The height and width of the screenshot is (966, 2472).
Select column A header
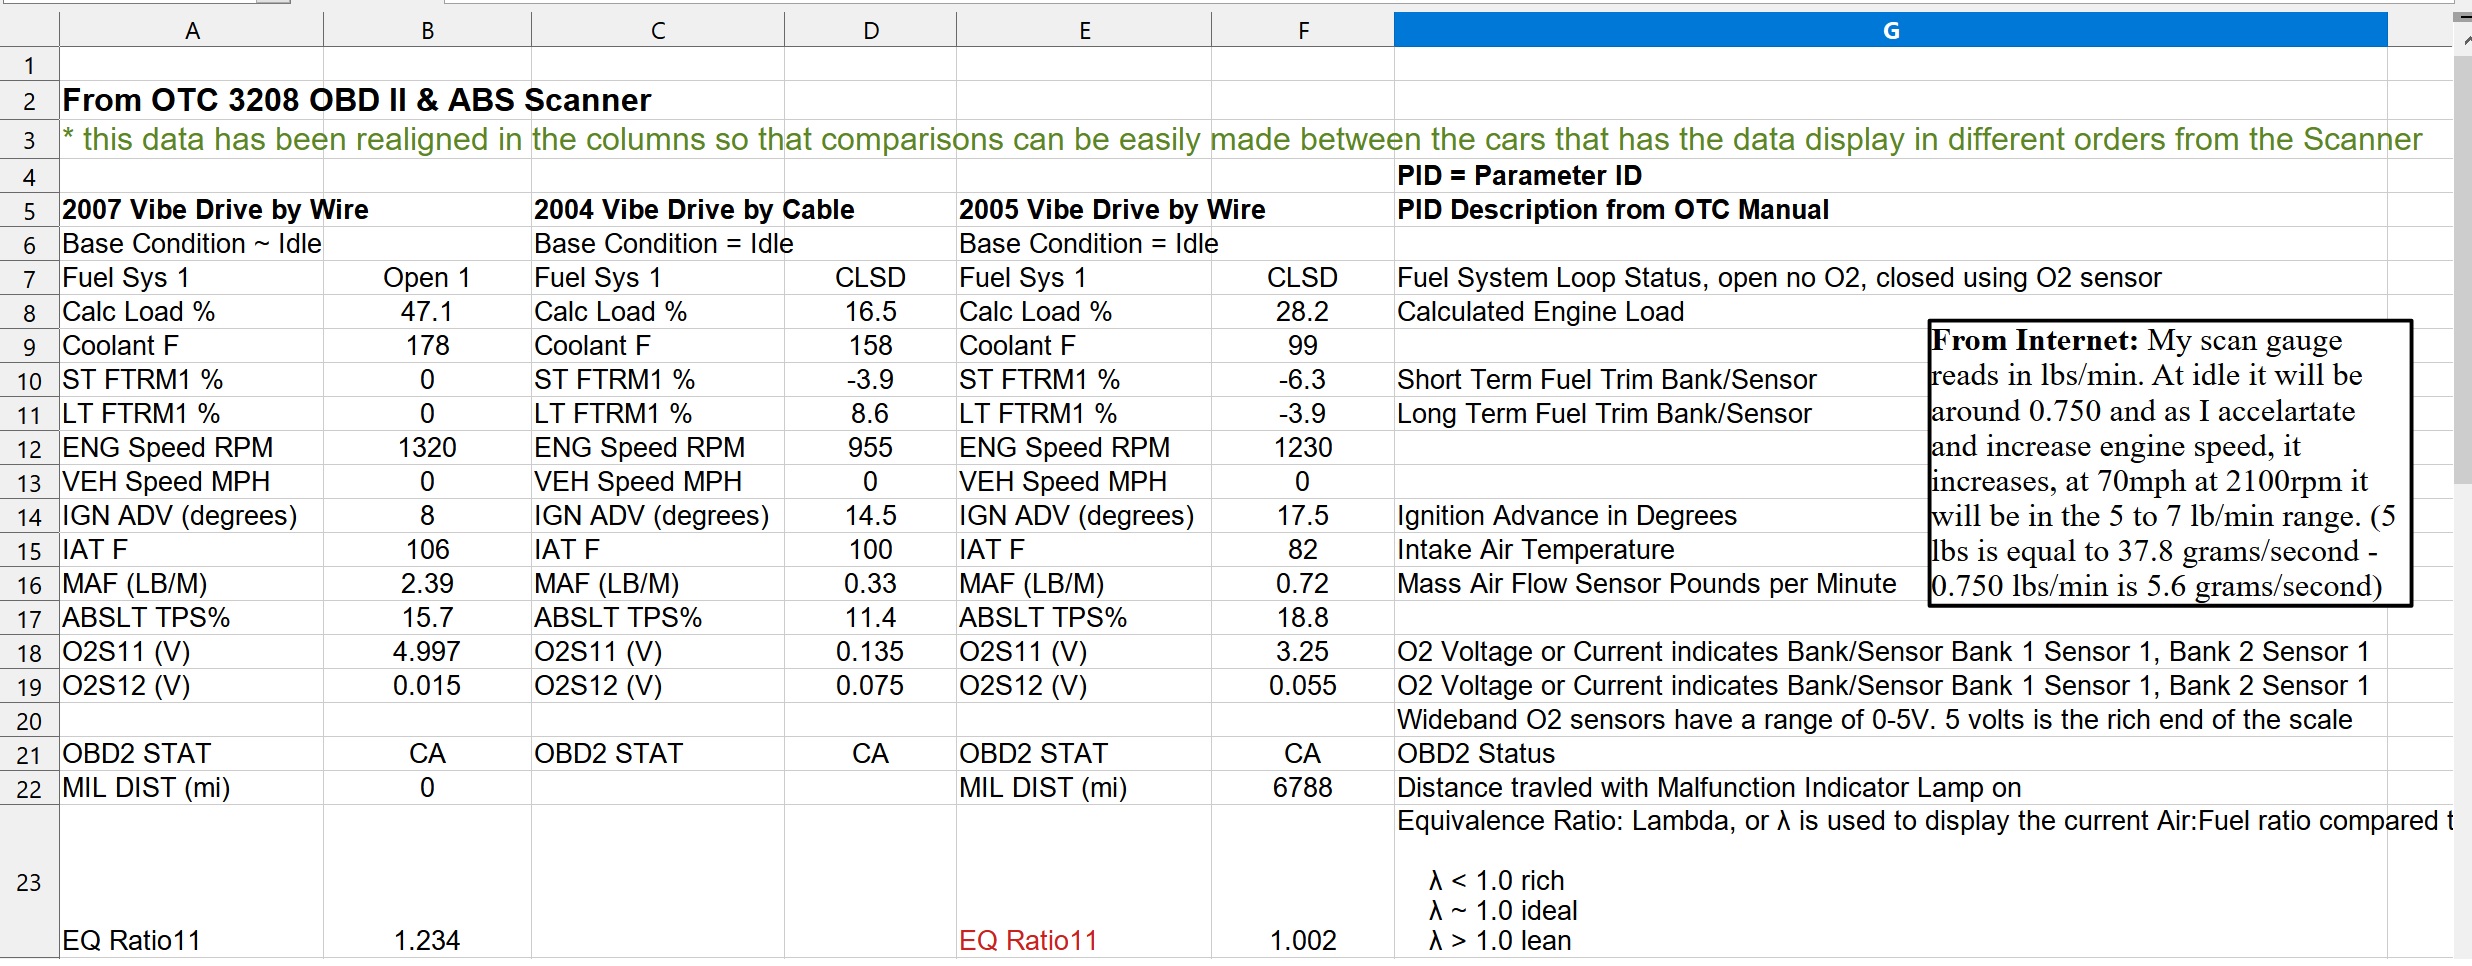pyautogui.click(x=192, y=31)
